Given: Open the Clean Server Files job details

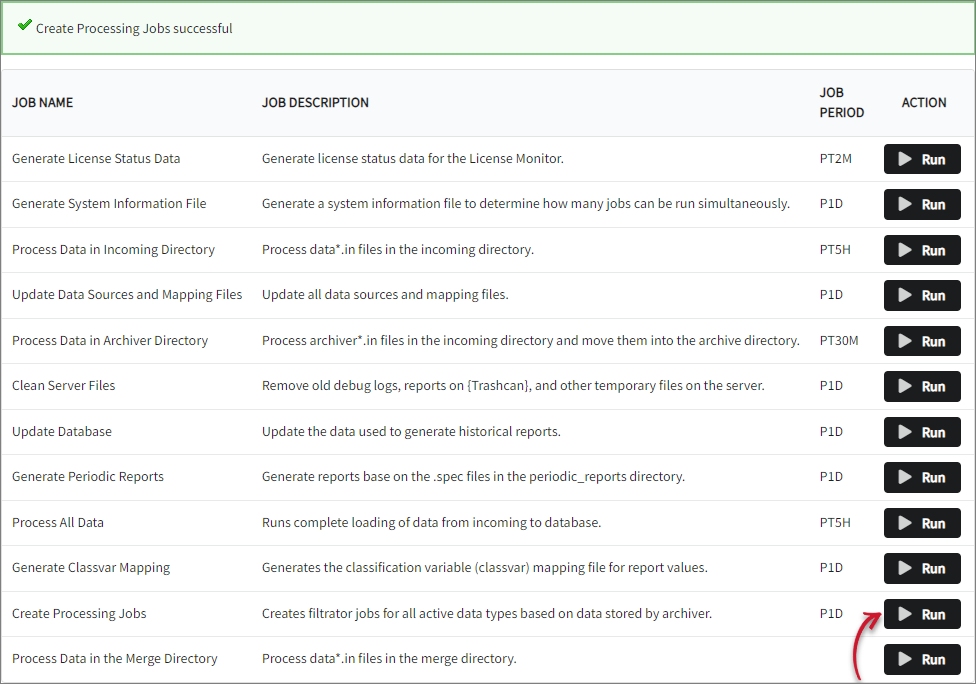Looking at the screenshot, I should (63, 385).
